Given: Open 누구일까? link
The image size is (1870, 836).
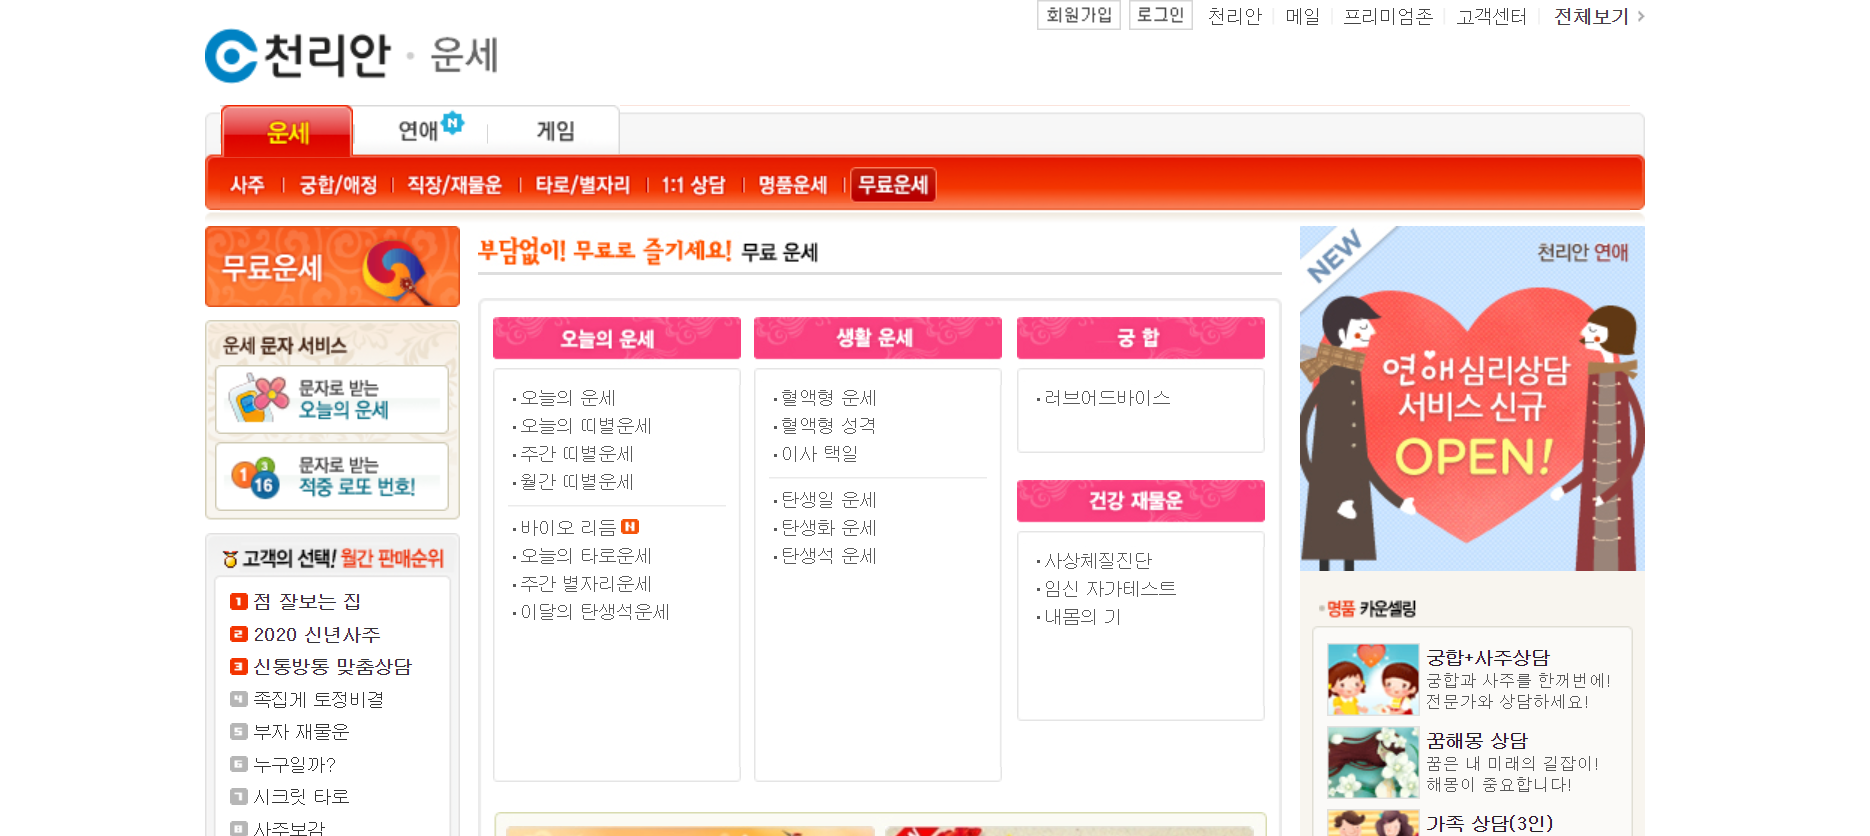Looking at the screenshot, I should click(295, 764).
